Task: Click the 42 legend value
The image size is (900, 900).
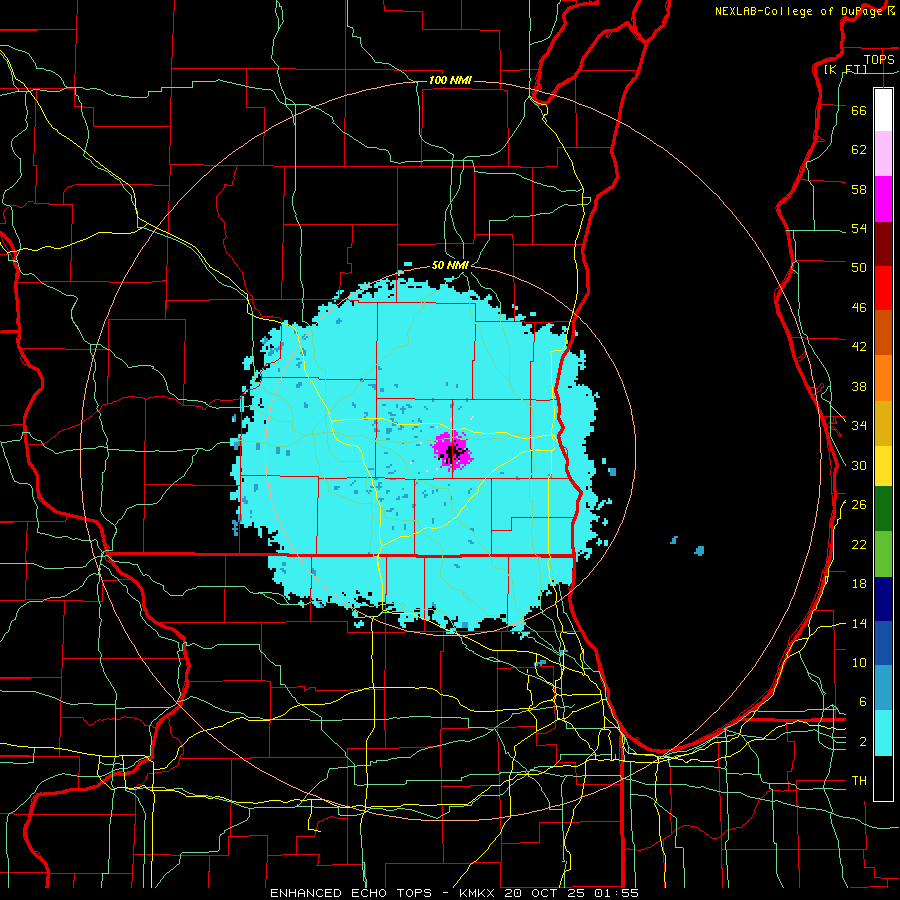Action: [x=859, y=347]
